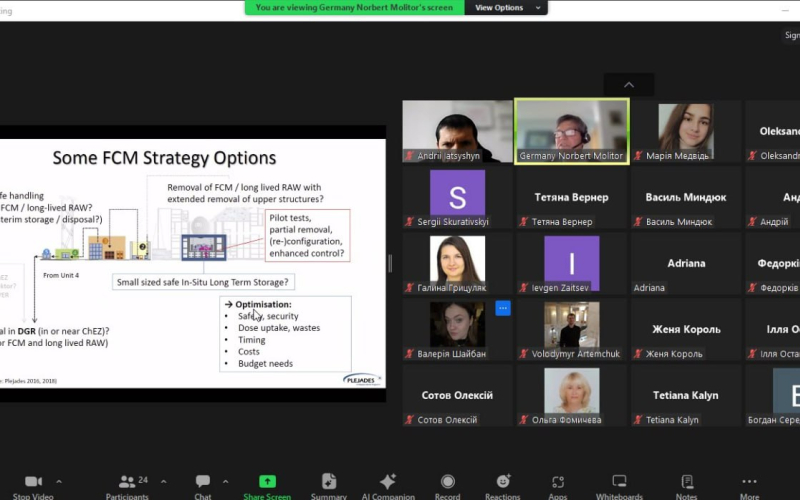Expand the Stop Video options caret
This screenshot has height=500, width=800.
[x=59, y=481]
